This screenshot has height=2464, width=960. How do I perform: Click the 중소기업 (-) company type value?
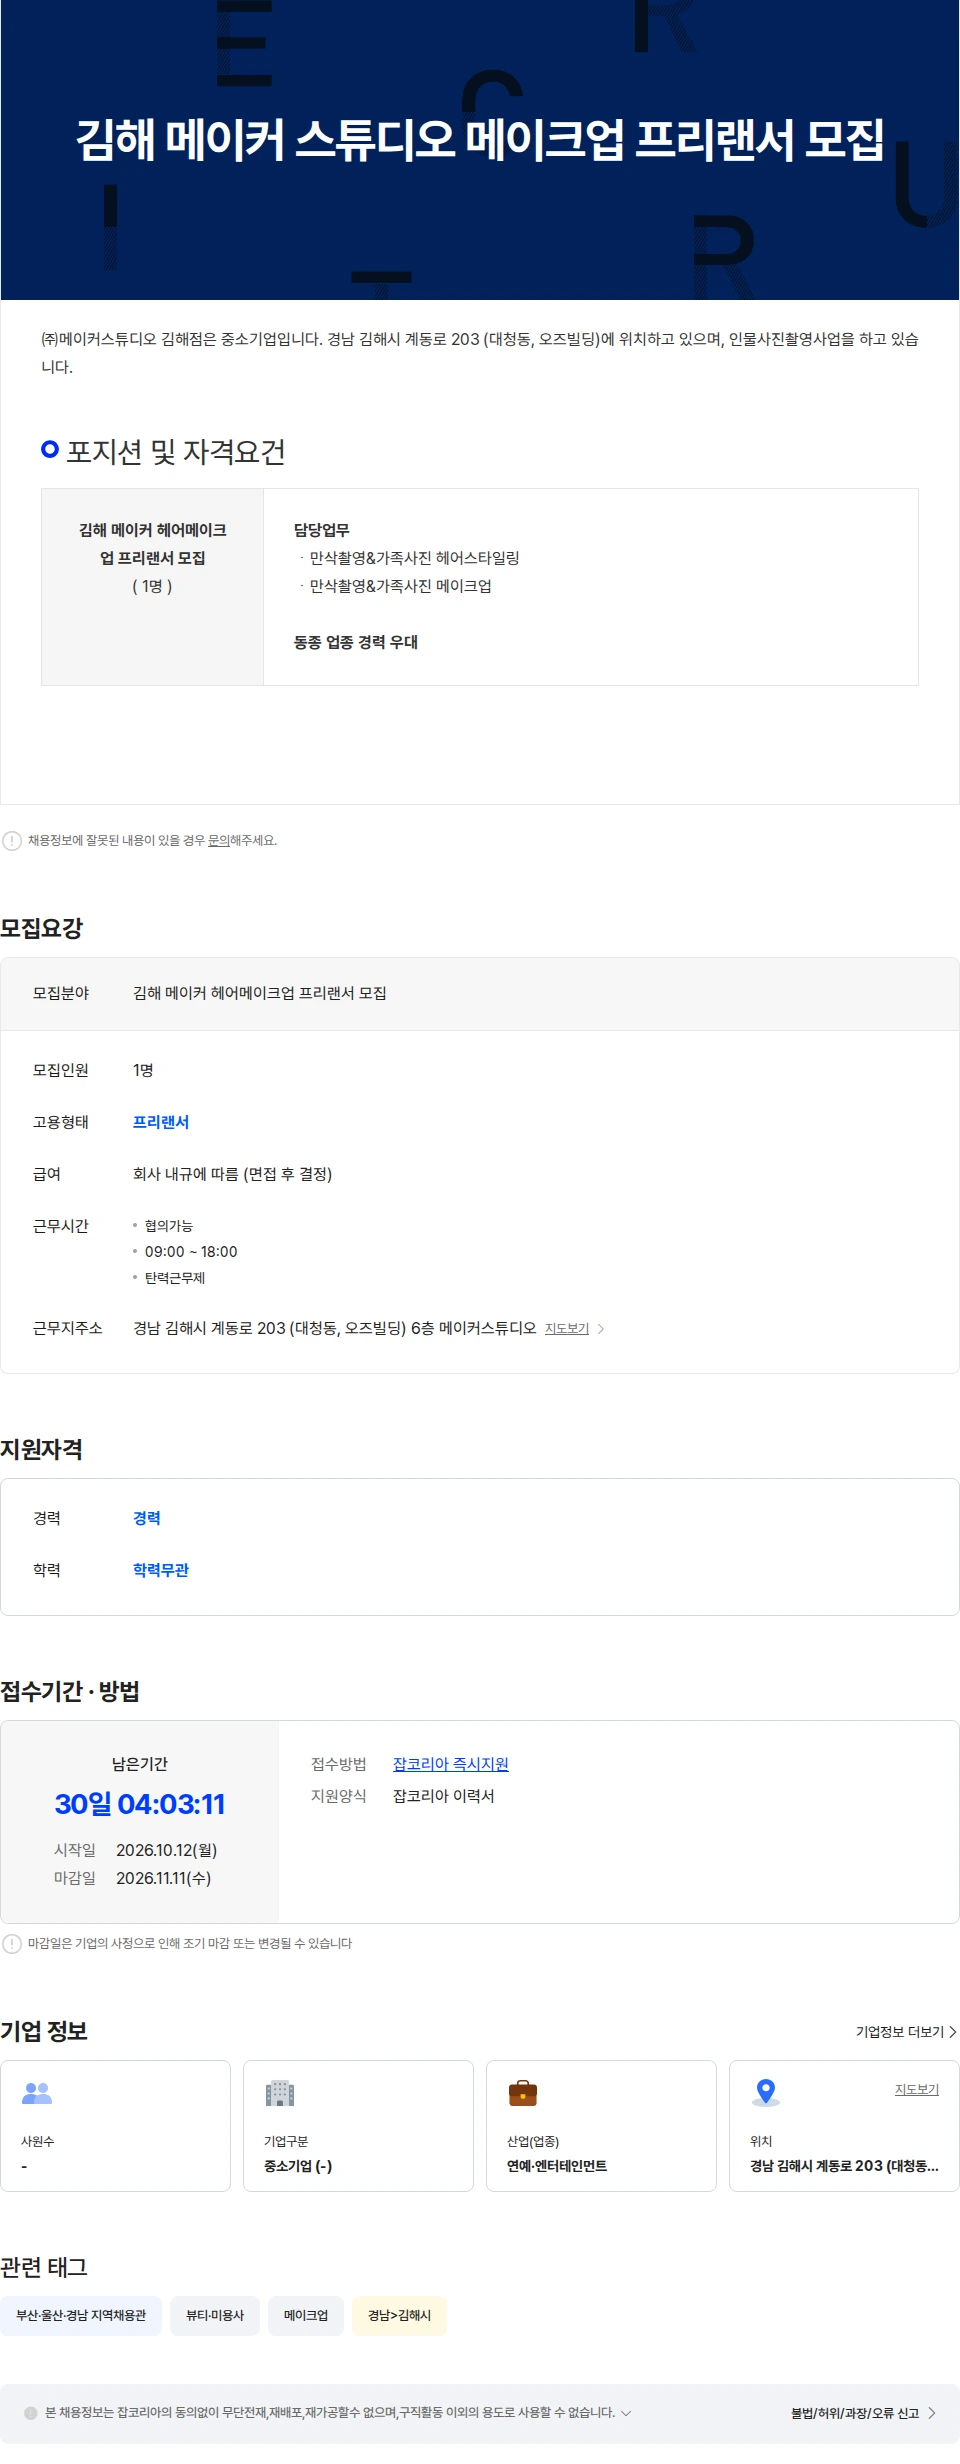298,2166
